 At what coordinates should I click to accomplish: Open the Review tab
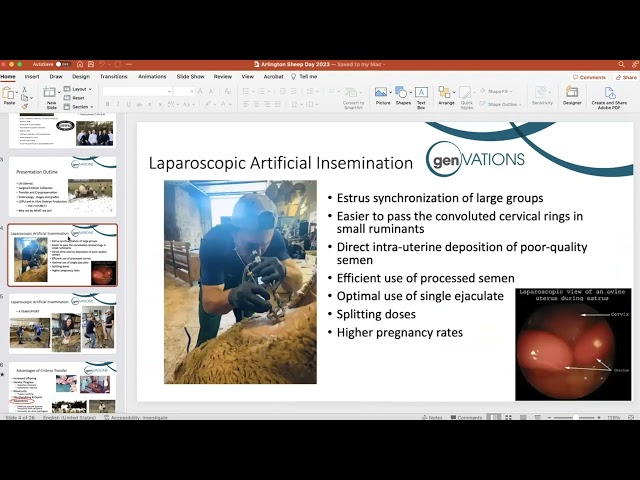pos(222,77)
